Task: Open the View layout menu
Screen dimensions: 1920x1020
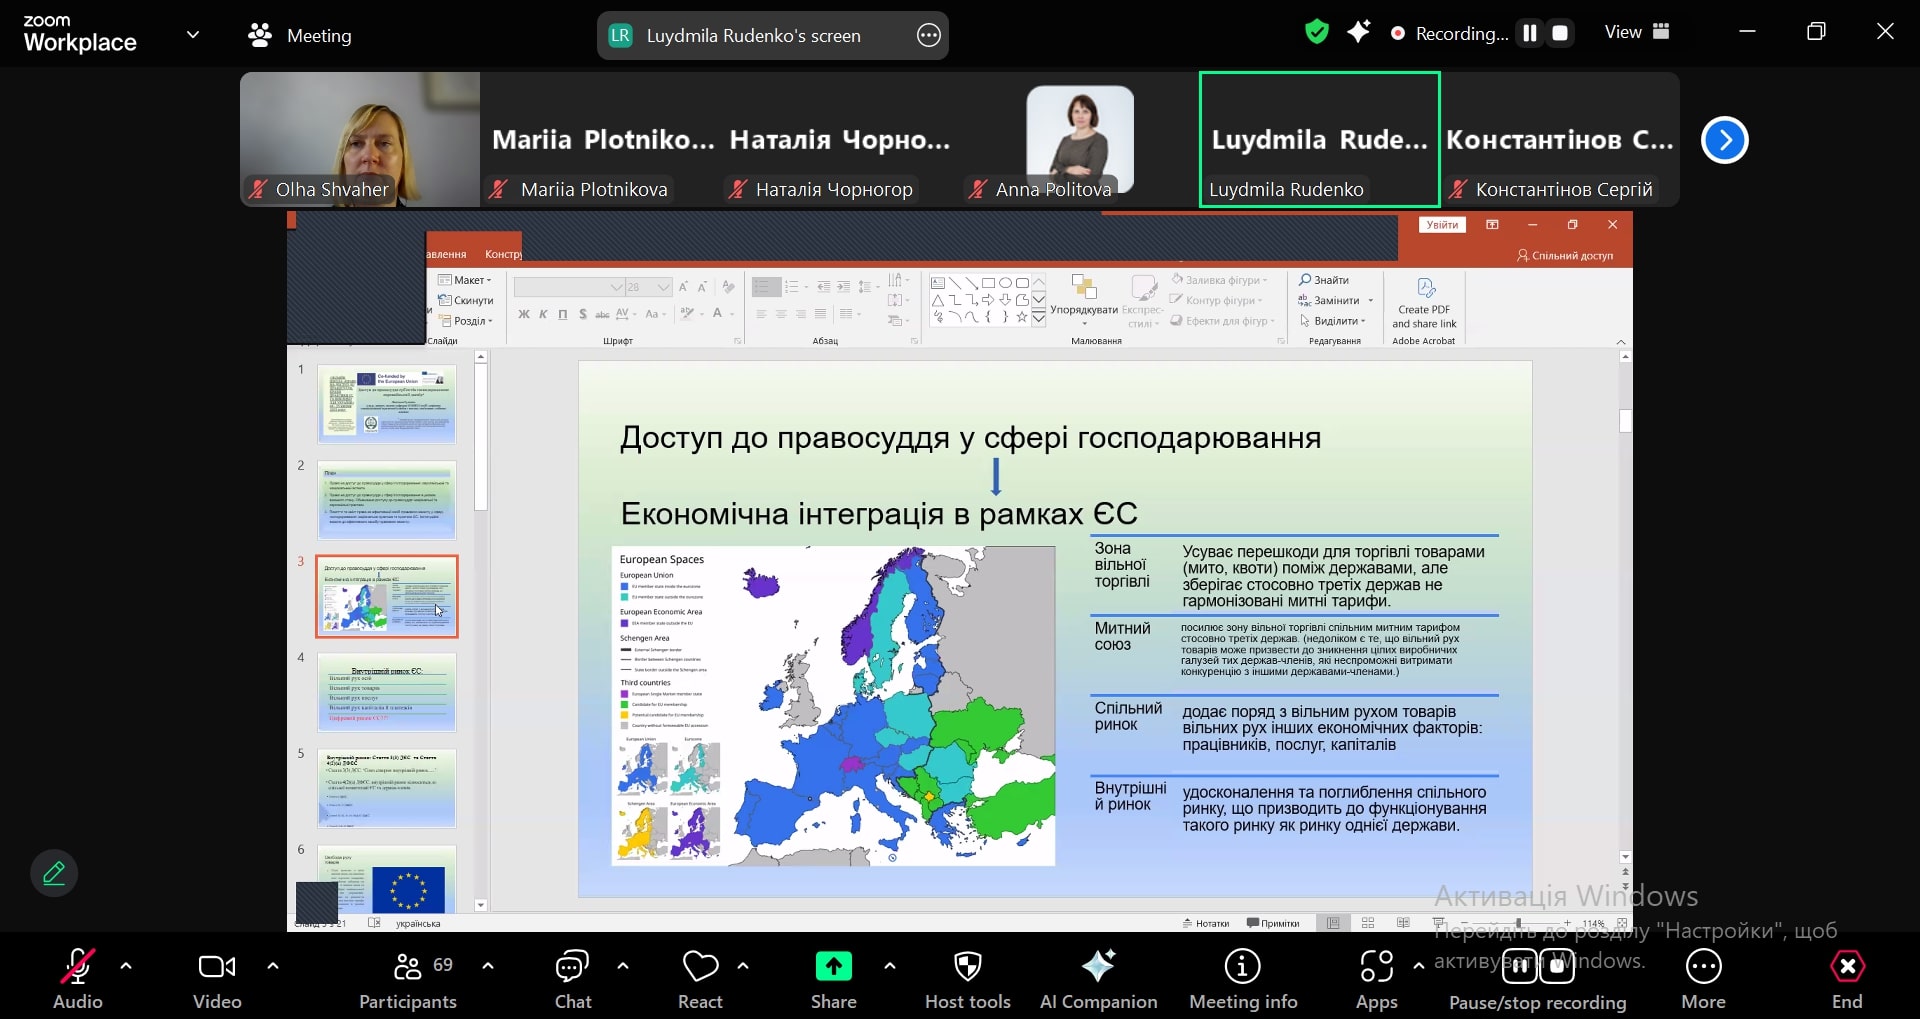Action: coord(1637,32)
